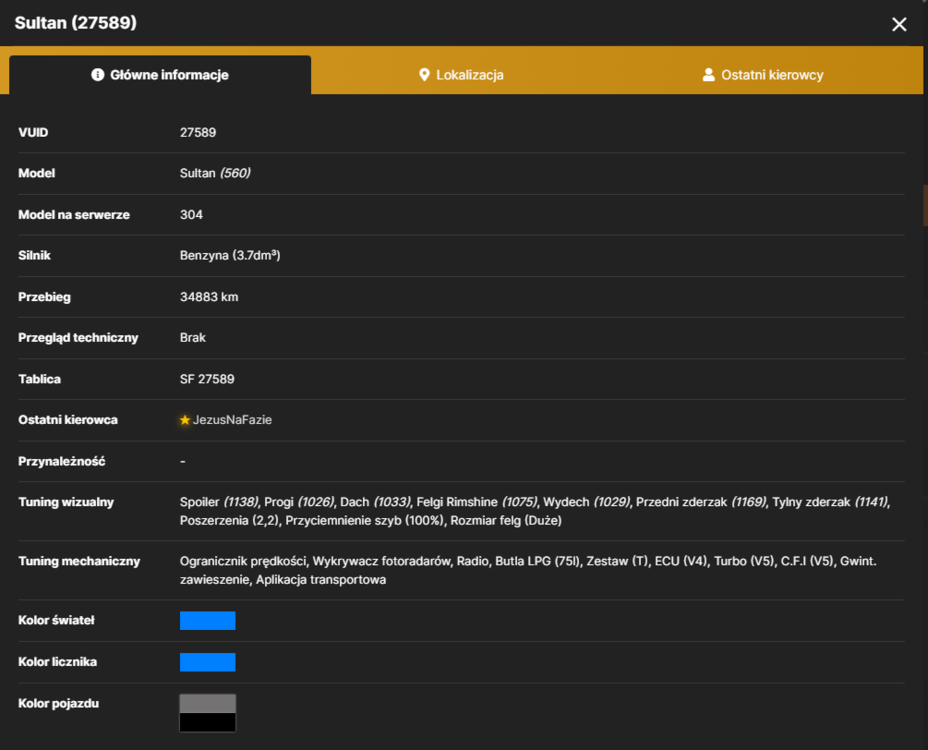Close the Sultan vehicle info dialog
The width and height of the screenshot is (928, 750).
(899, 24)
